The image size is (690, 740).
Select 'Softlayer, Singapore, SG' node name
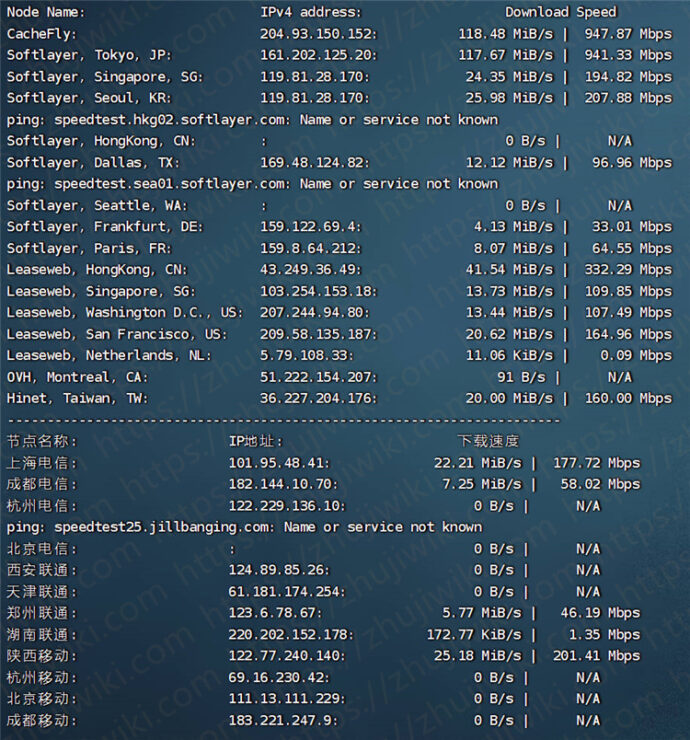(105, 77)
